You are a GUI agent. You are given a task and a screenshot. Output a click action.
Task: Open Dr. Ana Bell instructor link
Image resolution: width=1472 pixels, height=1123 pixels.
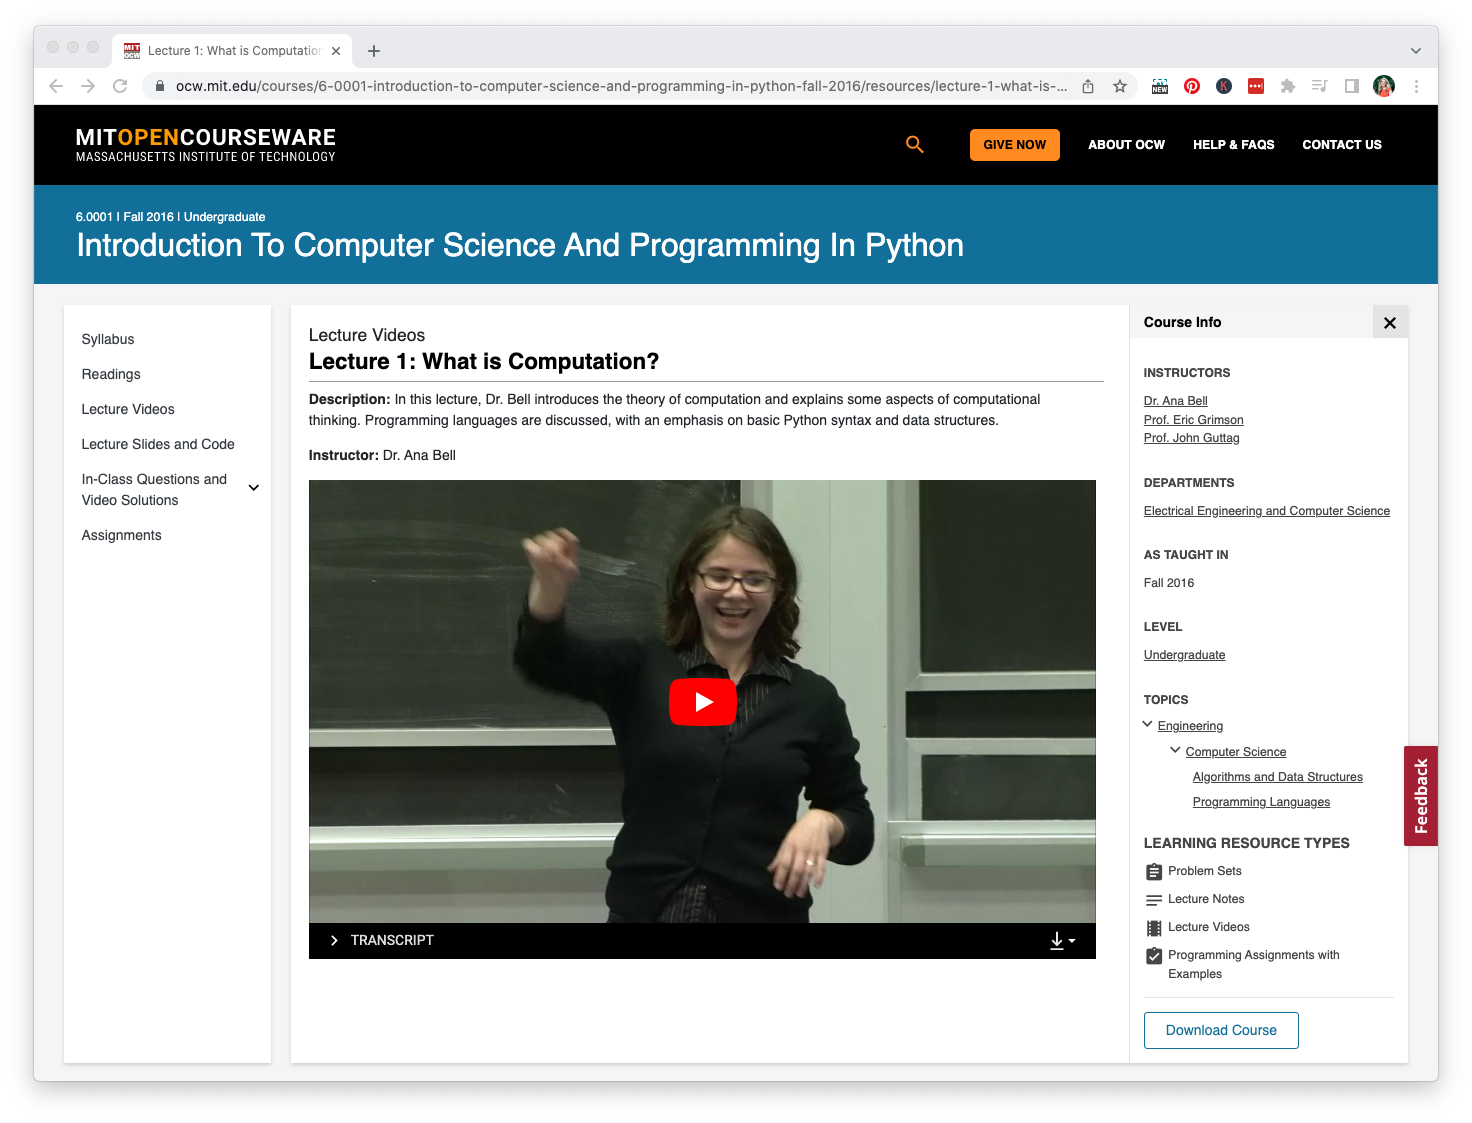tap(1175, 401)
